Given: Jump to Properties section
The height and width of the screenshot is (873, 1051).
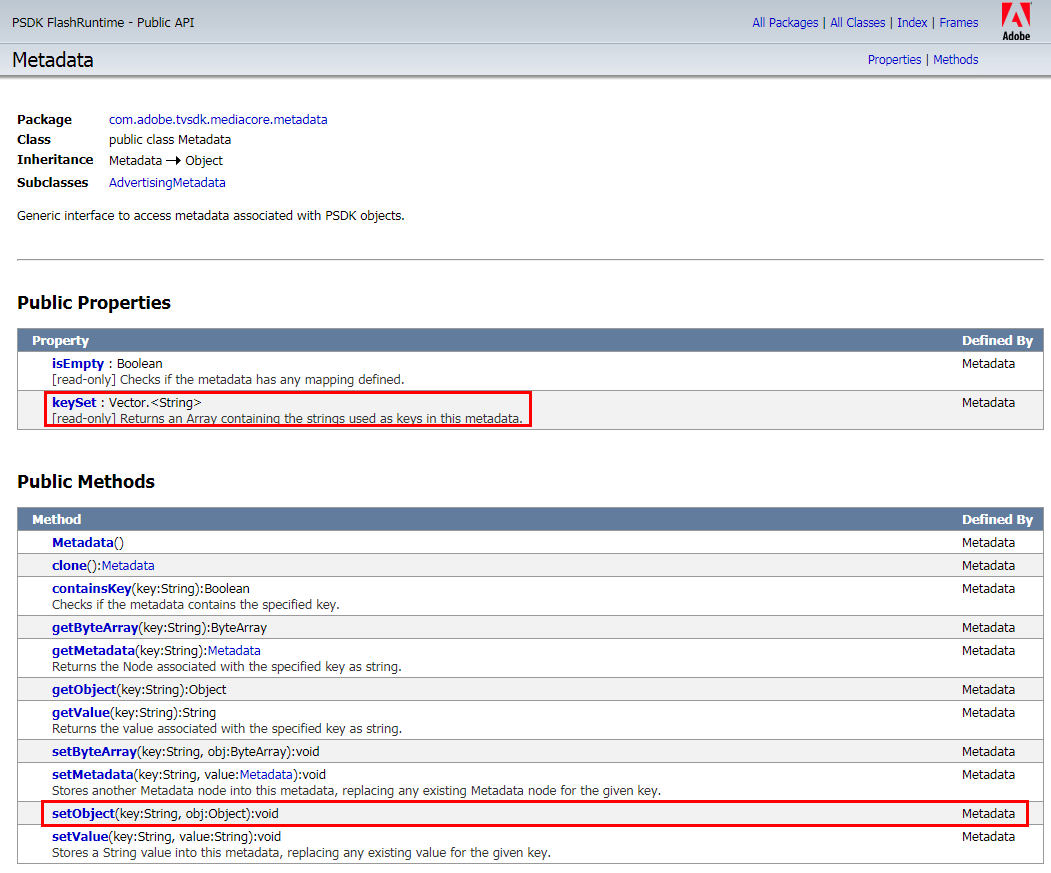Looking at the screenshot, I should [894, 60].
